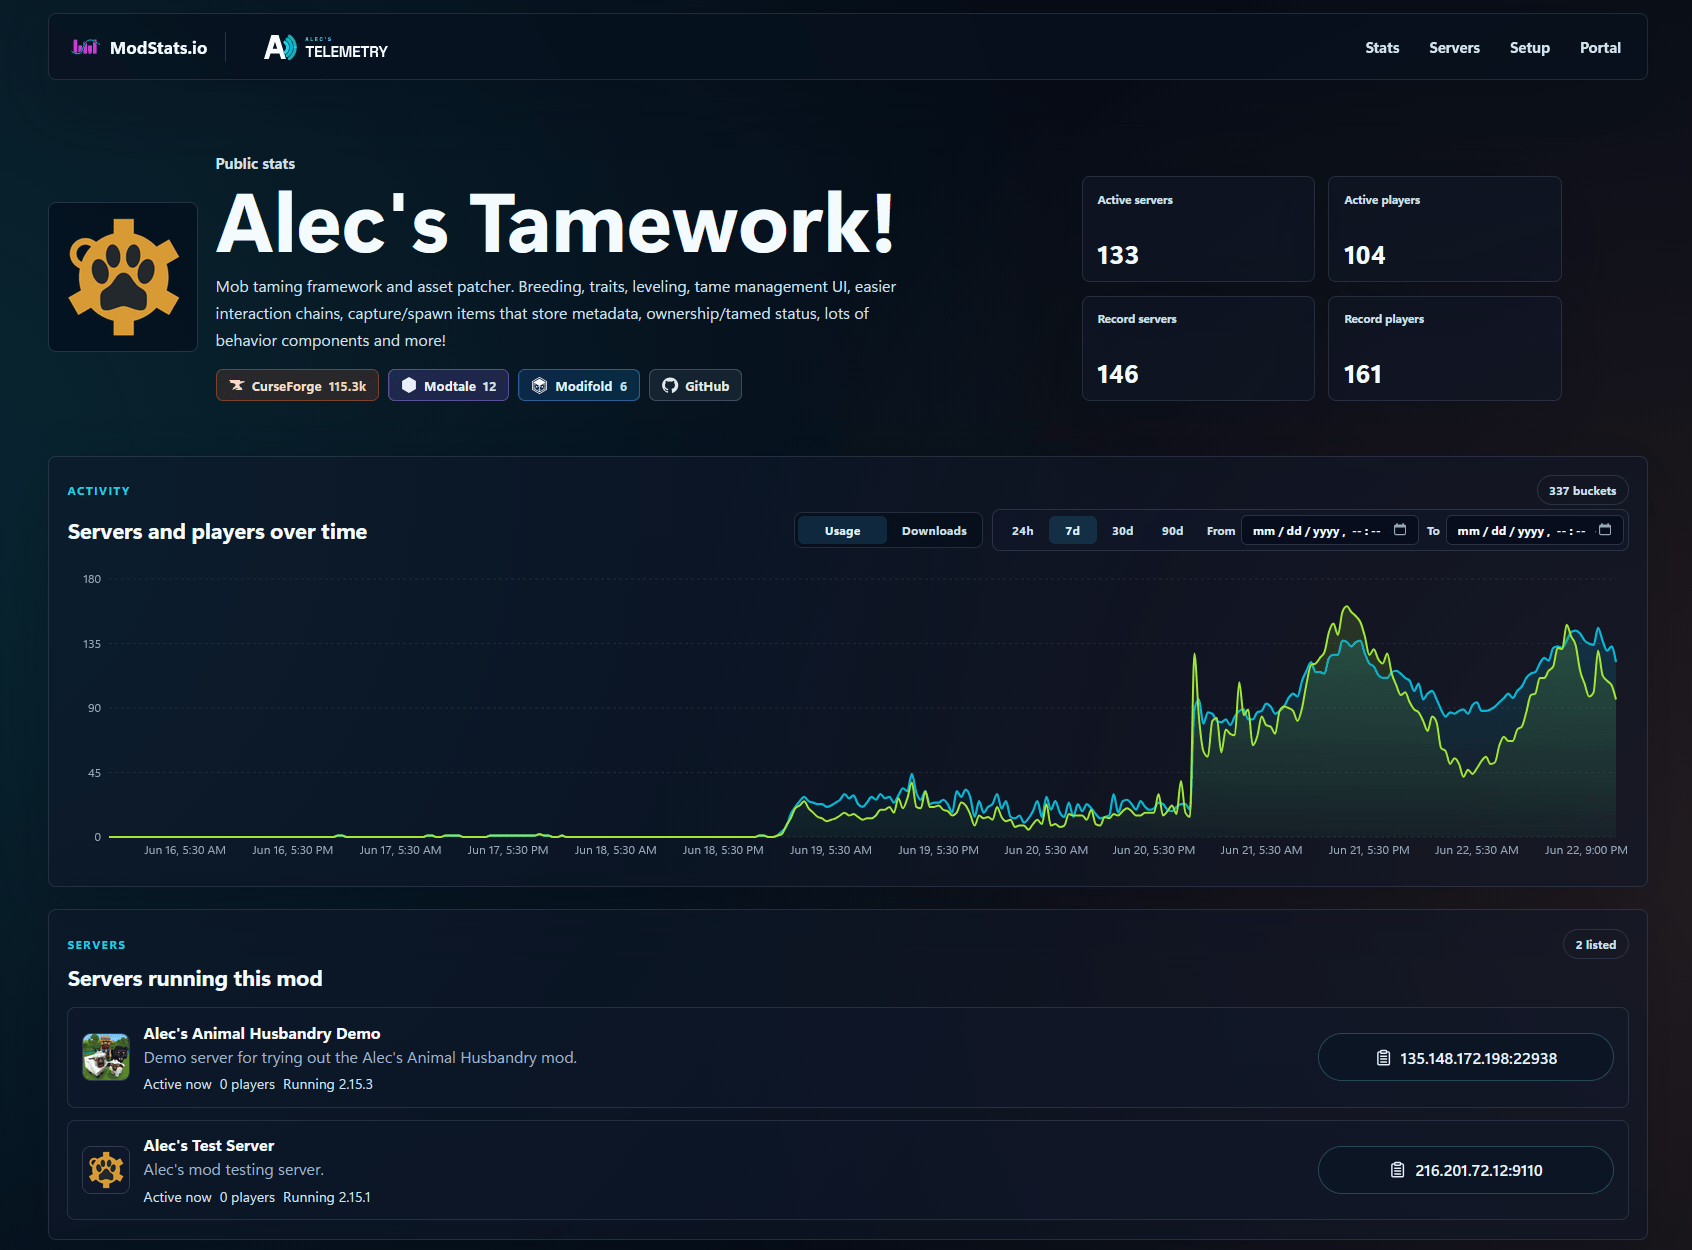Screen dimensions: 1692x1250
Task: Open the CurseForge 115.3k link
Action: [x=297, y=386]
